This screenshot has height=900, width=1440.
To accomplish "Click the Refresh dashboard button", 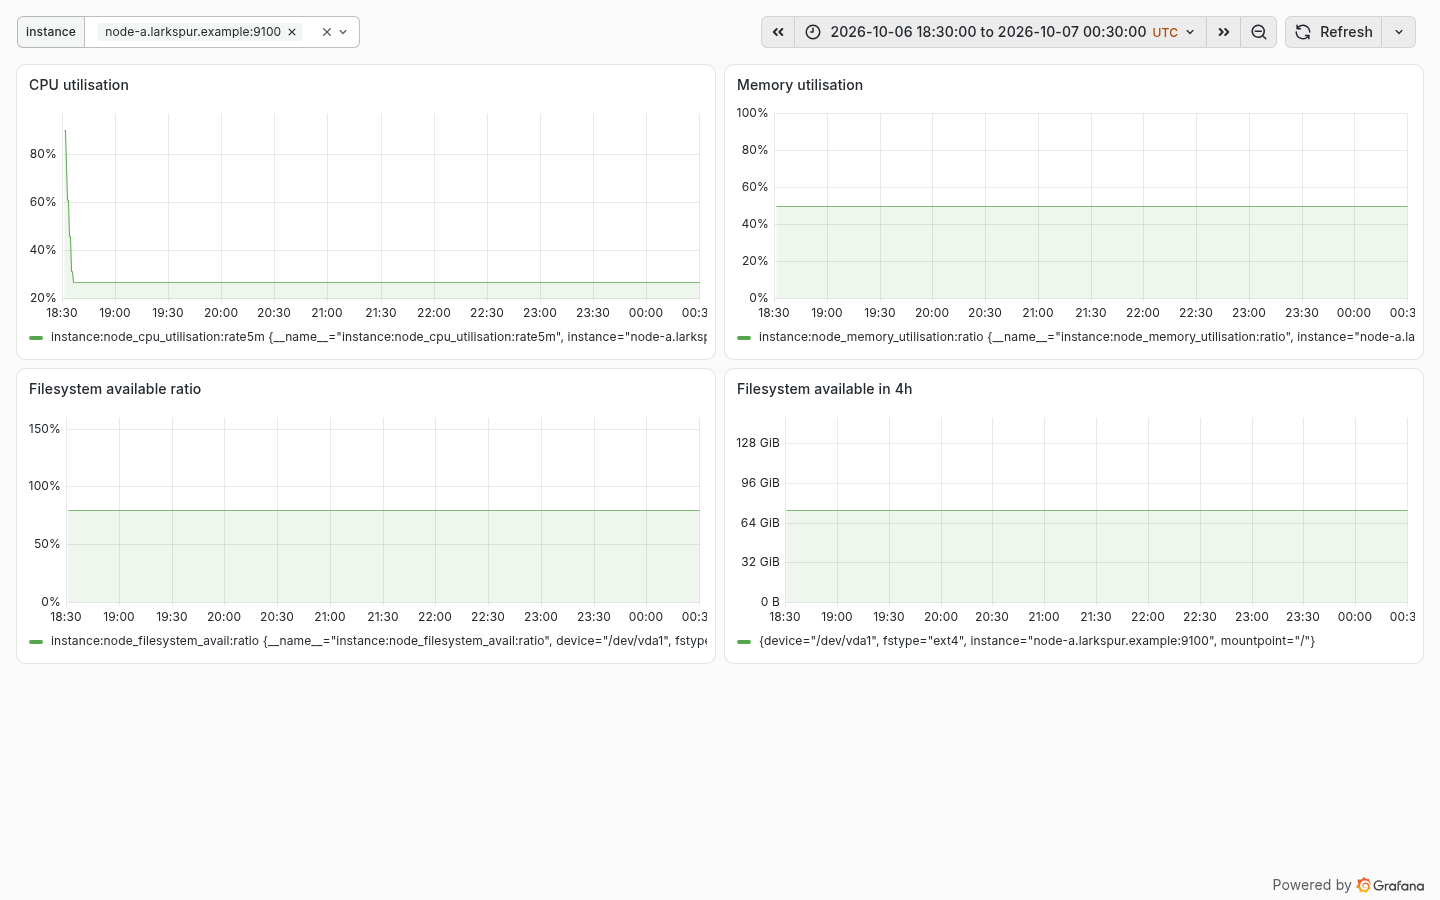I will click(1333, 32).
